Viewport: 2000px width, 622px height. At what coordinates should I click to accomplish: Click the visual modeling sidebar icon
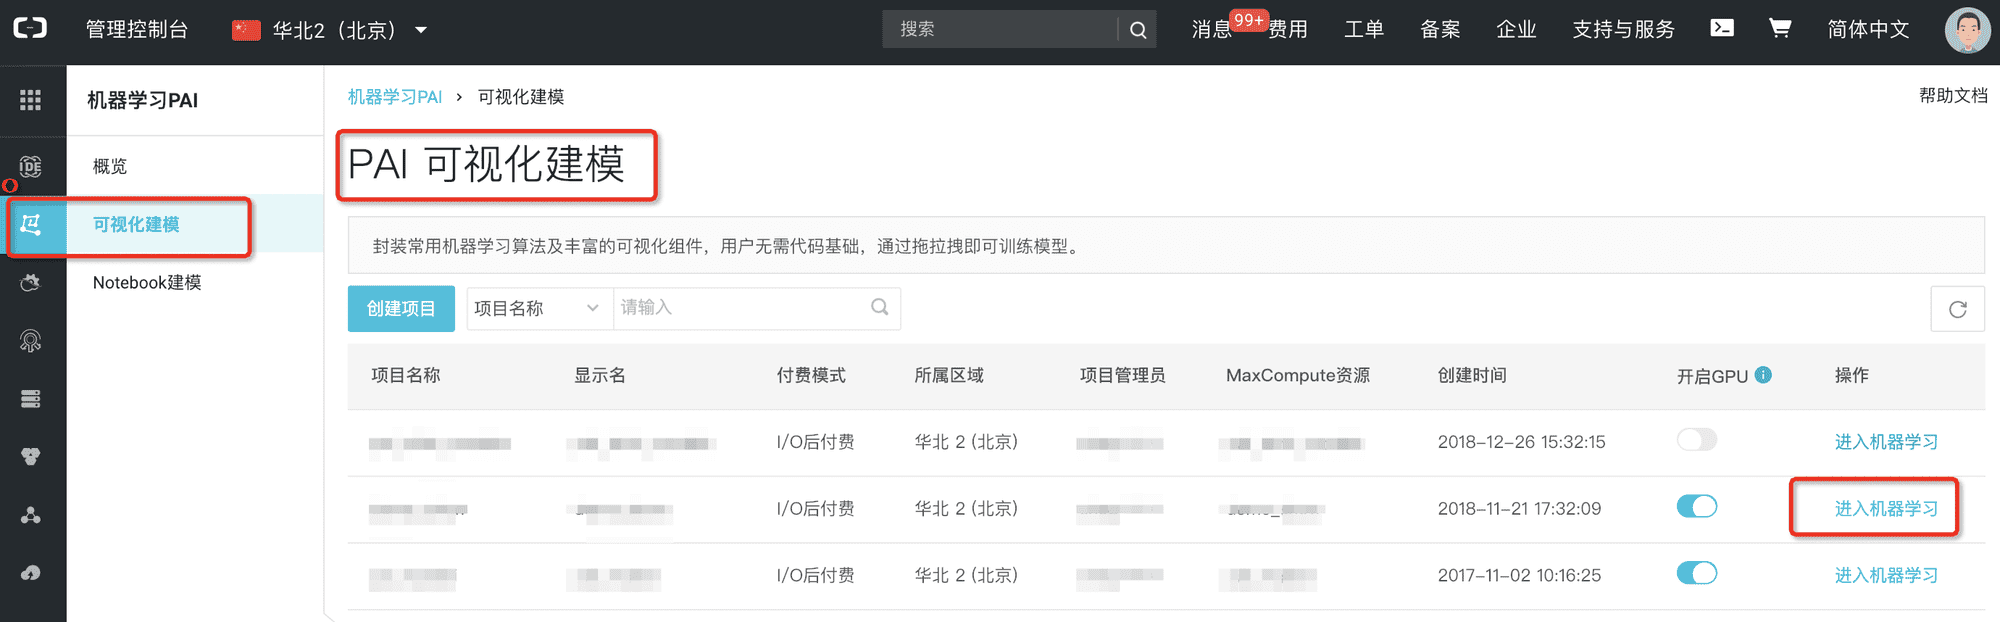[31, 224]
